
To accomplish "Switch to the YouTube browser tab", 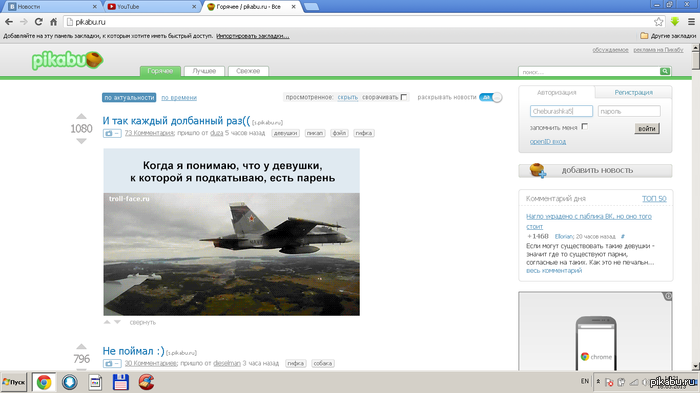I will pos(152,7).
